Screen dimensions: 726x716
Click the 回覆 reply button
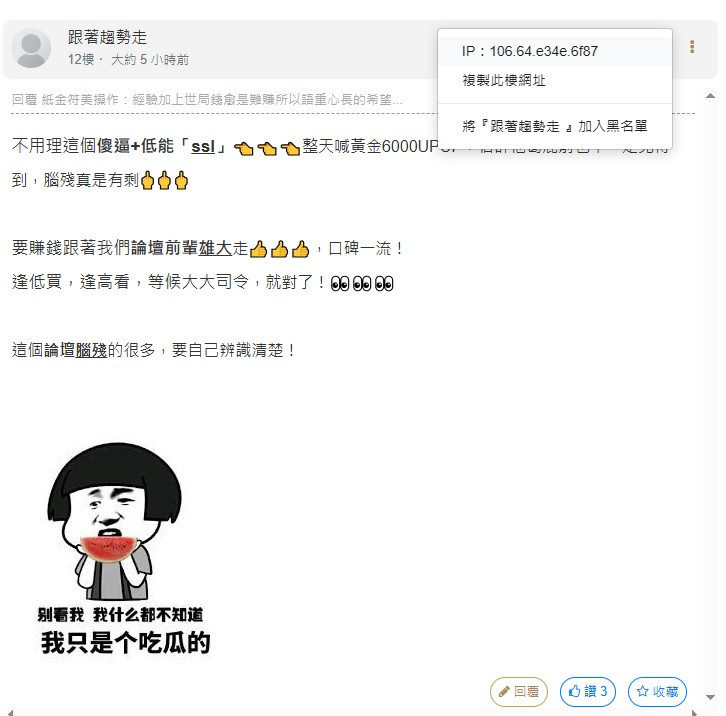519,692
